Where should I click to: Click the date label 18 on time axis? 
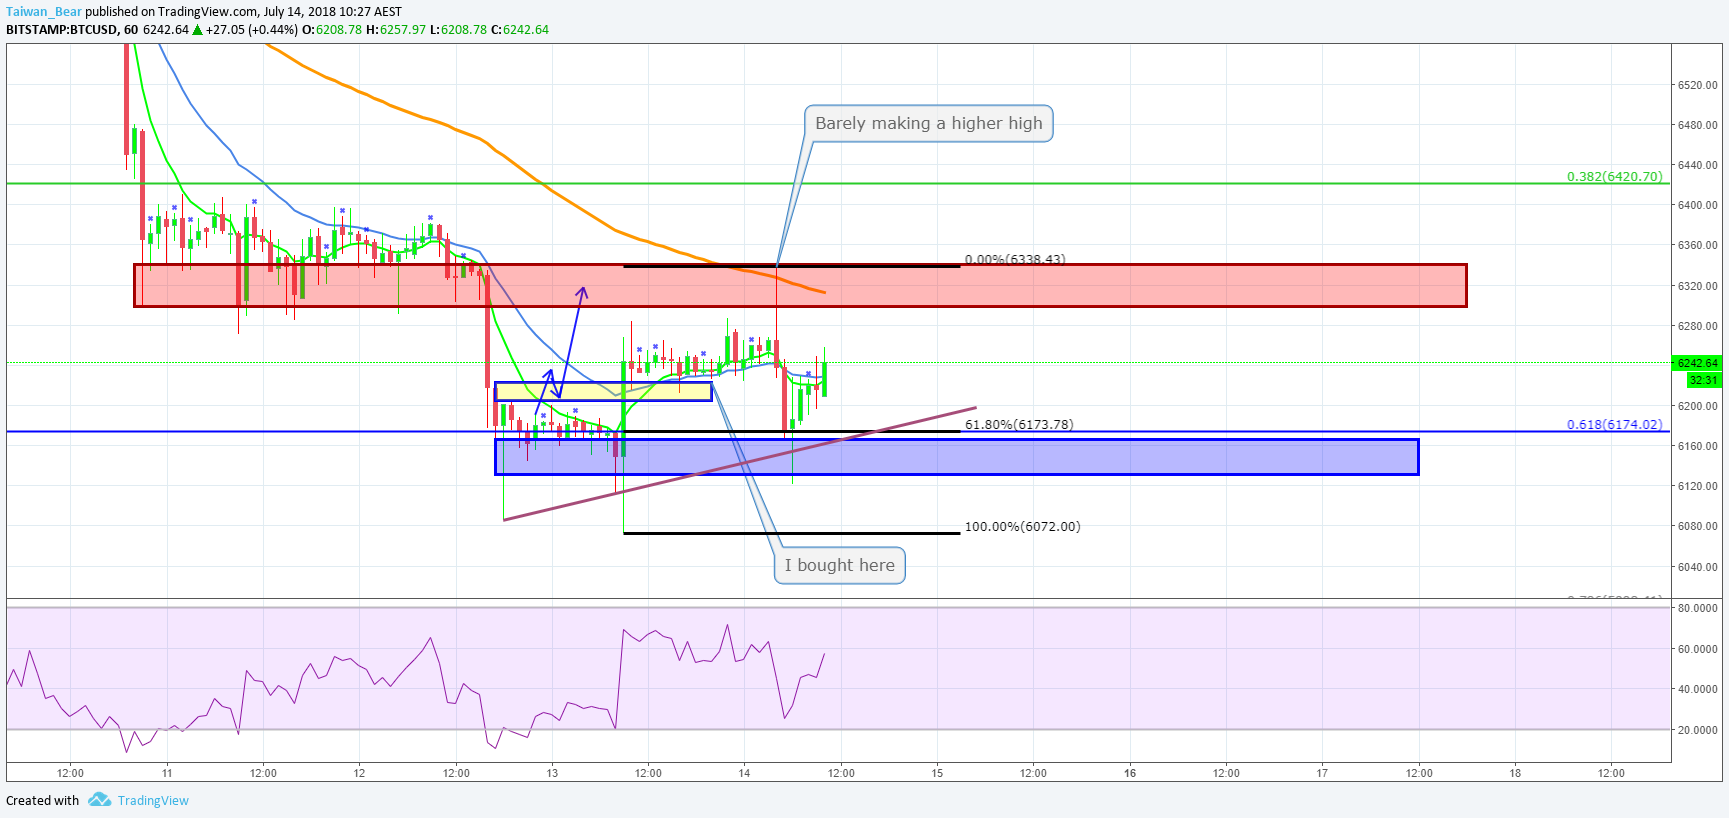pyautogui.click(x=1515, y=773)
